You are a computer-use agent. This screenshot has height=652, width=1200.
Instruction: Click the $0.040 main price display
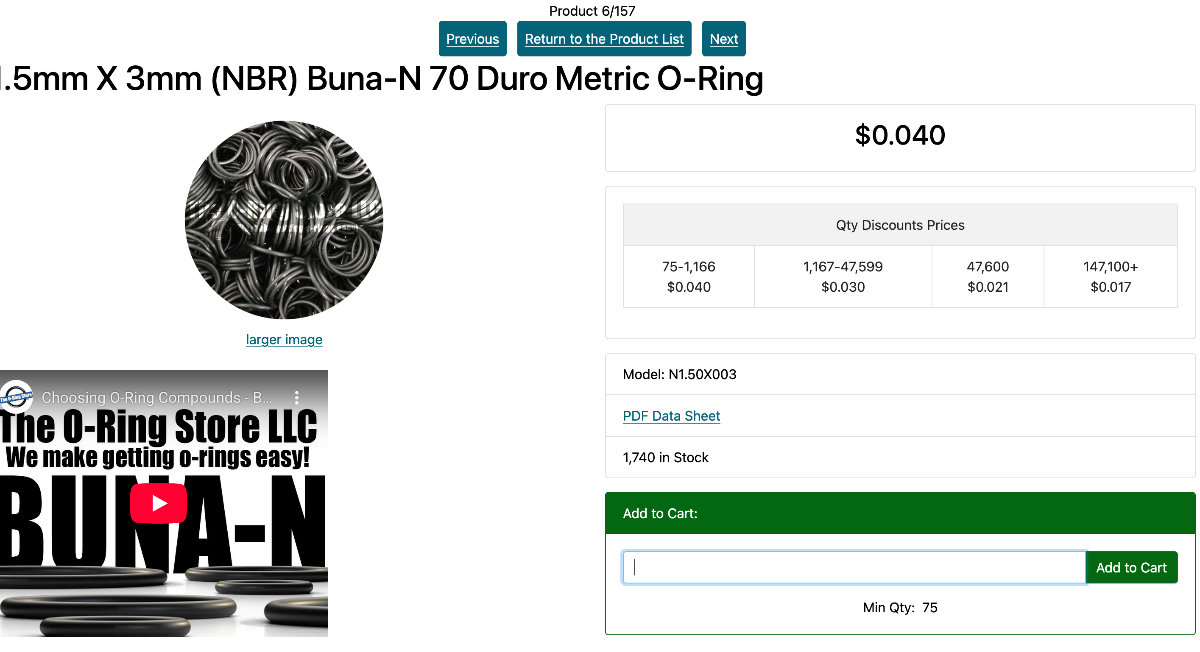900,136
